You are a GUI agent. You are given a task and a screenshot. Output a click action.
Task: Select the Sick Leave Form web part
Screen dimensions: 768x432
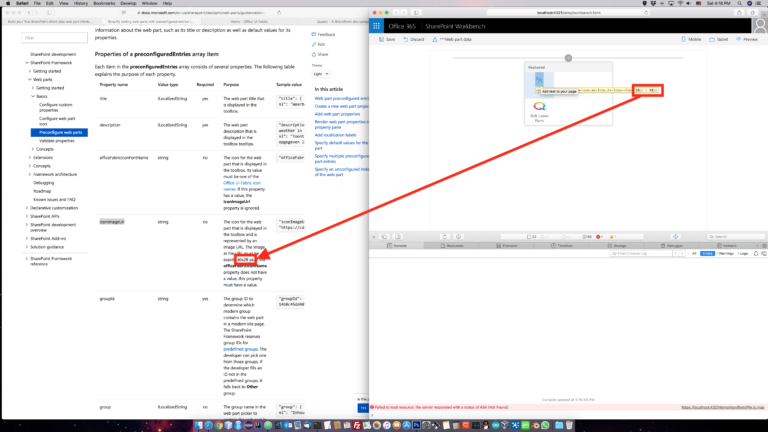(539, 111)
